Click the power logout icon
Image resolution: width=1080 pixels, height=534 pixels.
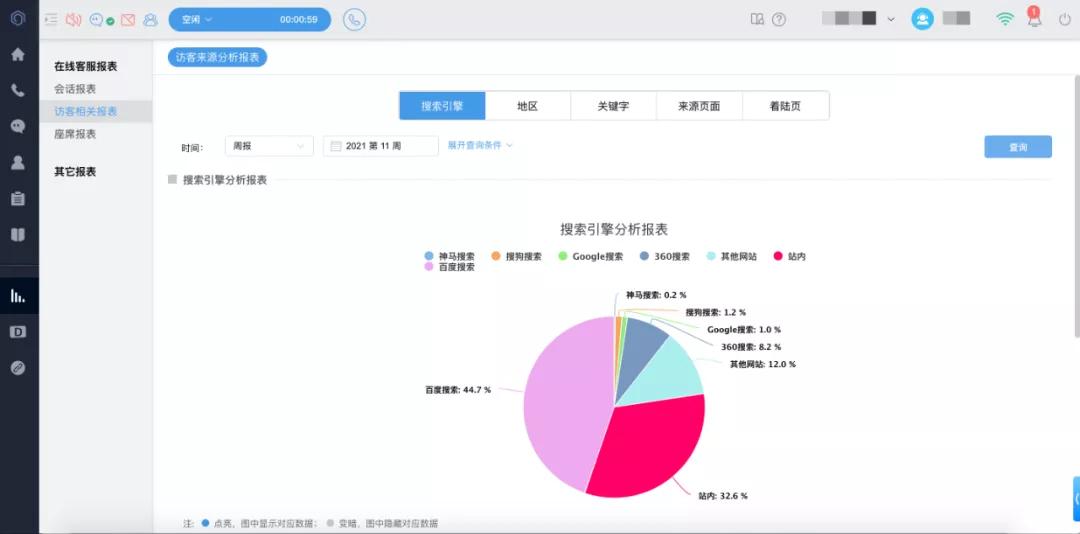(1065, 19)
